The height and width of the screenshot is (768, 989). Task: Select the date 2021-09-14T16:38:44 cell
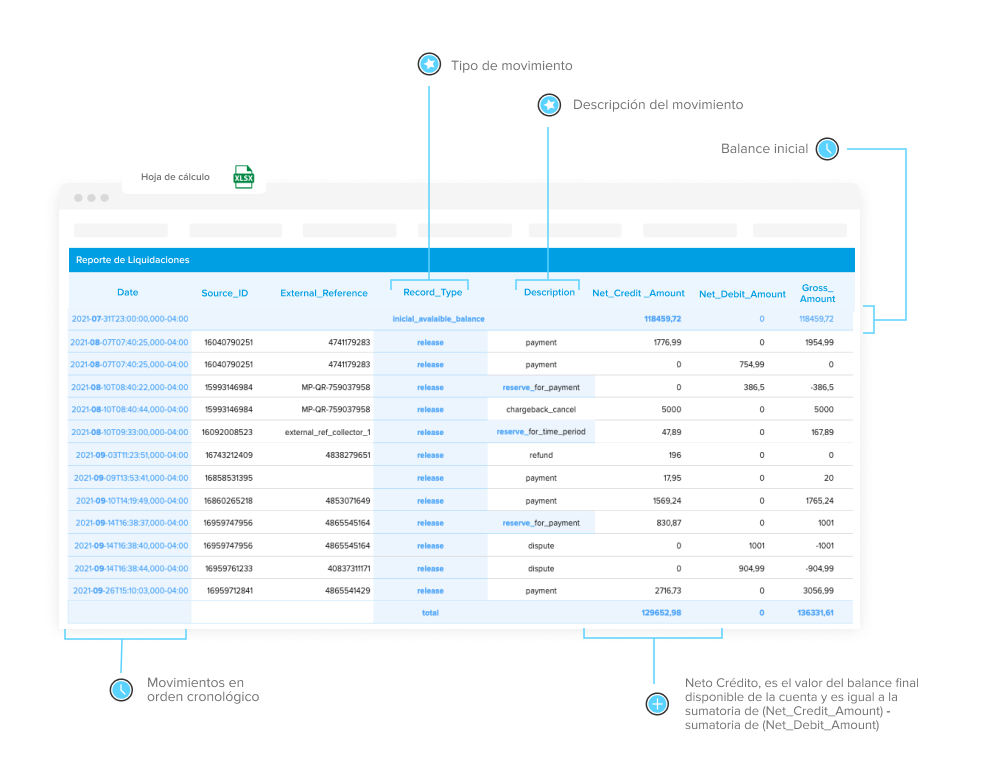[x=131, y=569]
